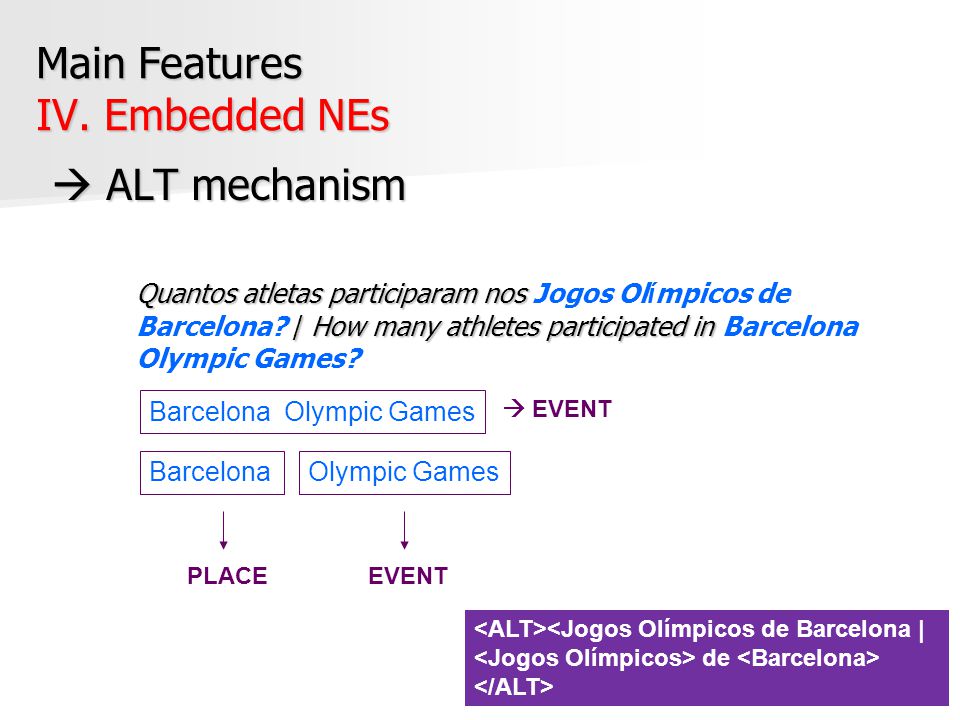The height and width of the screenshot is (720, 960).
Task: Click the purple ALT markup text box
Action: click(x=707, y=658)
